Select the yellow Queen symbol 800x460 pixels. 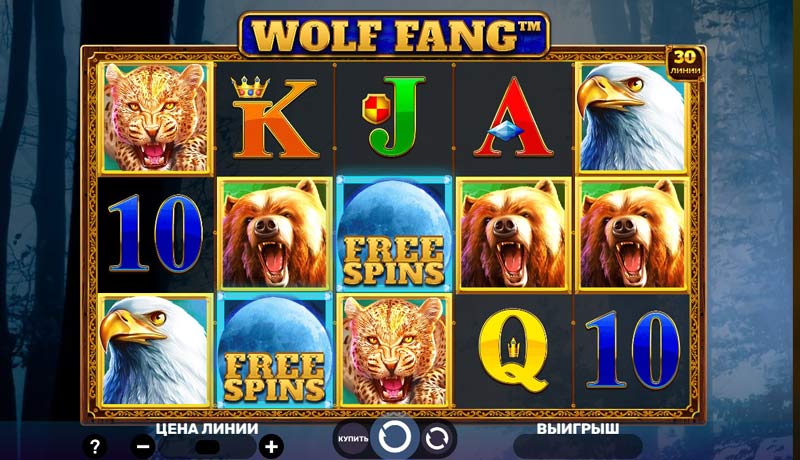tap(513, 350)
